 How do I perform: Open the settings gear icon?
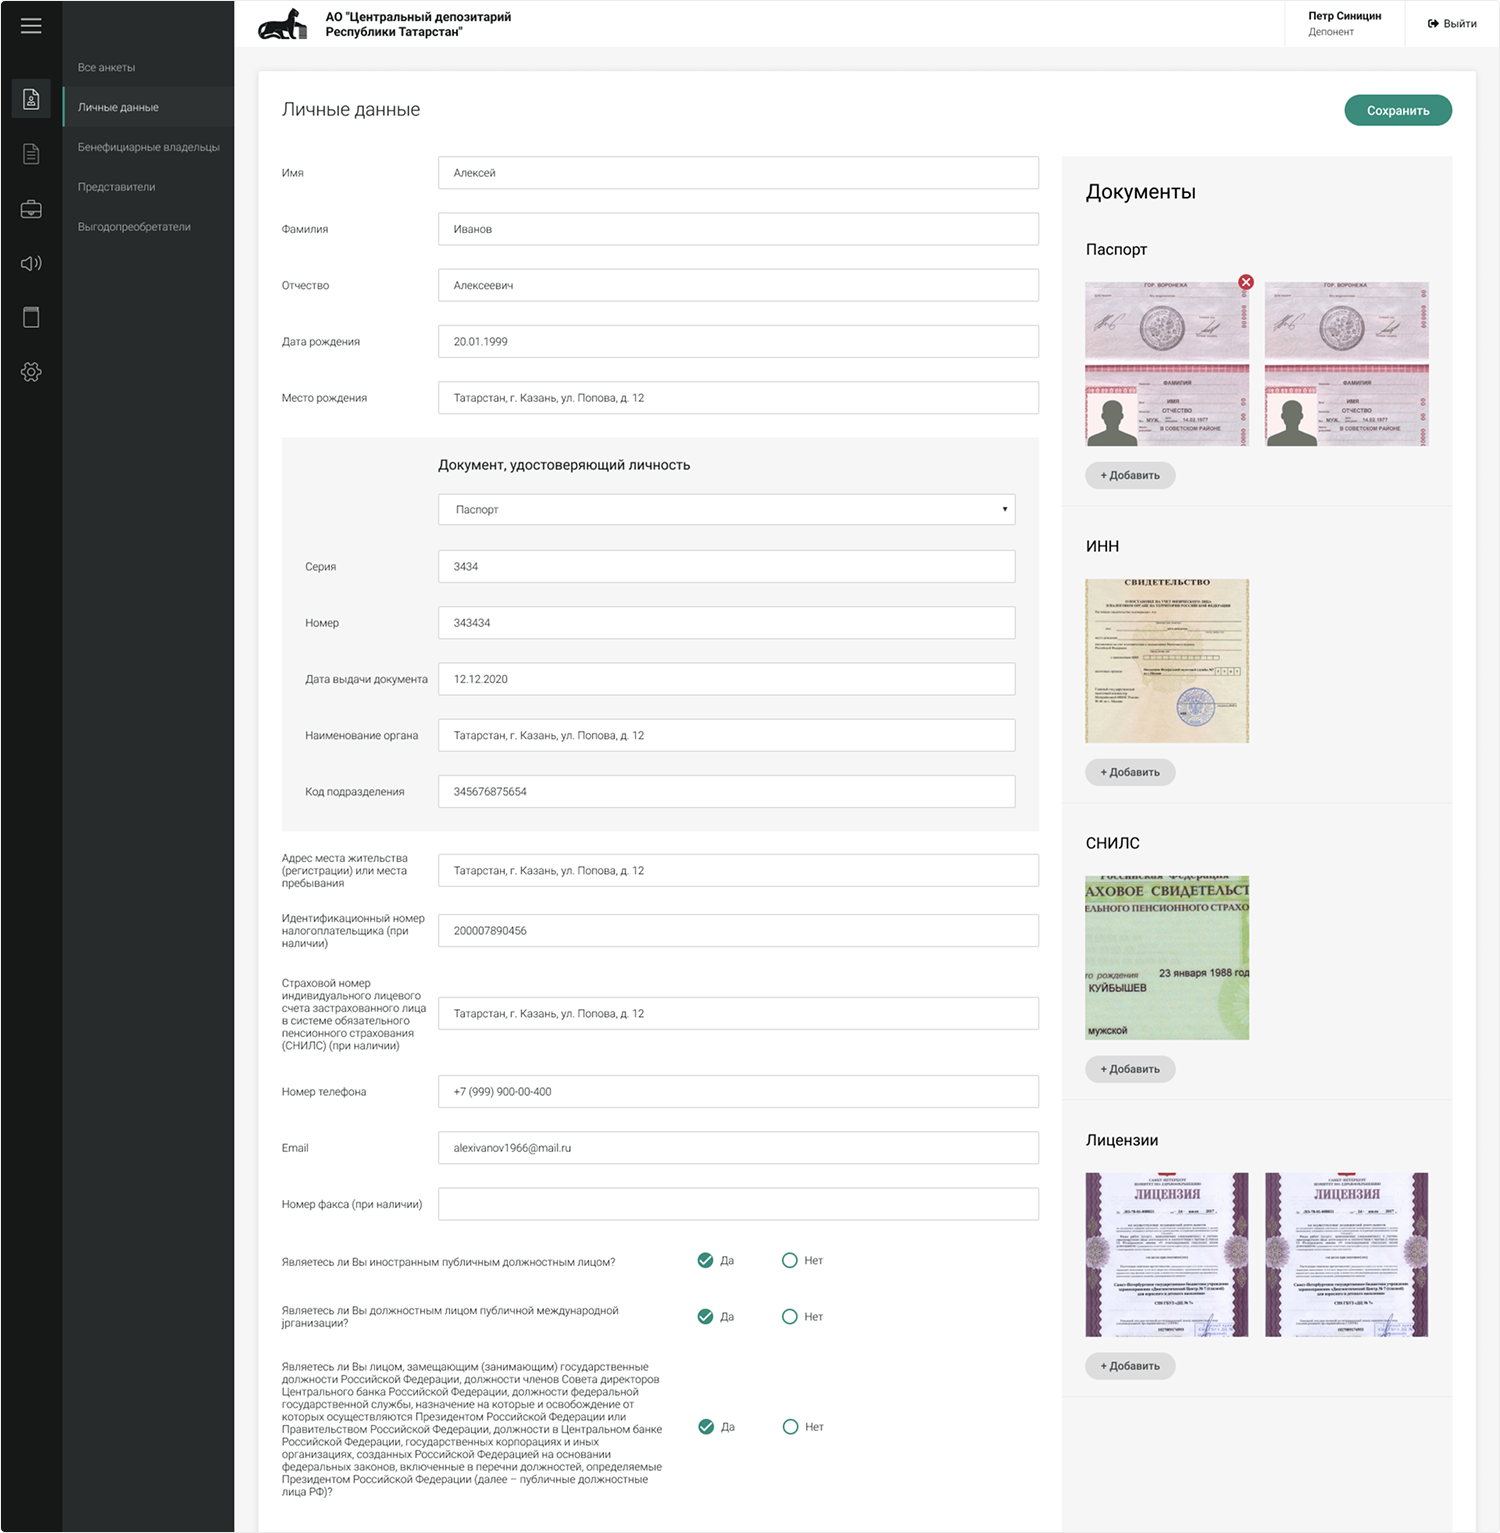[x=31, y=372]
